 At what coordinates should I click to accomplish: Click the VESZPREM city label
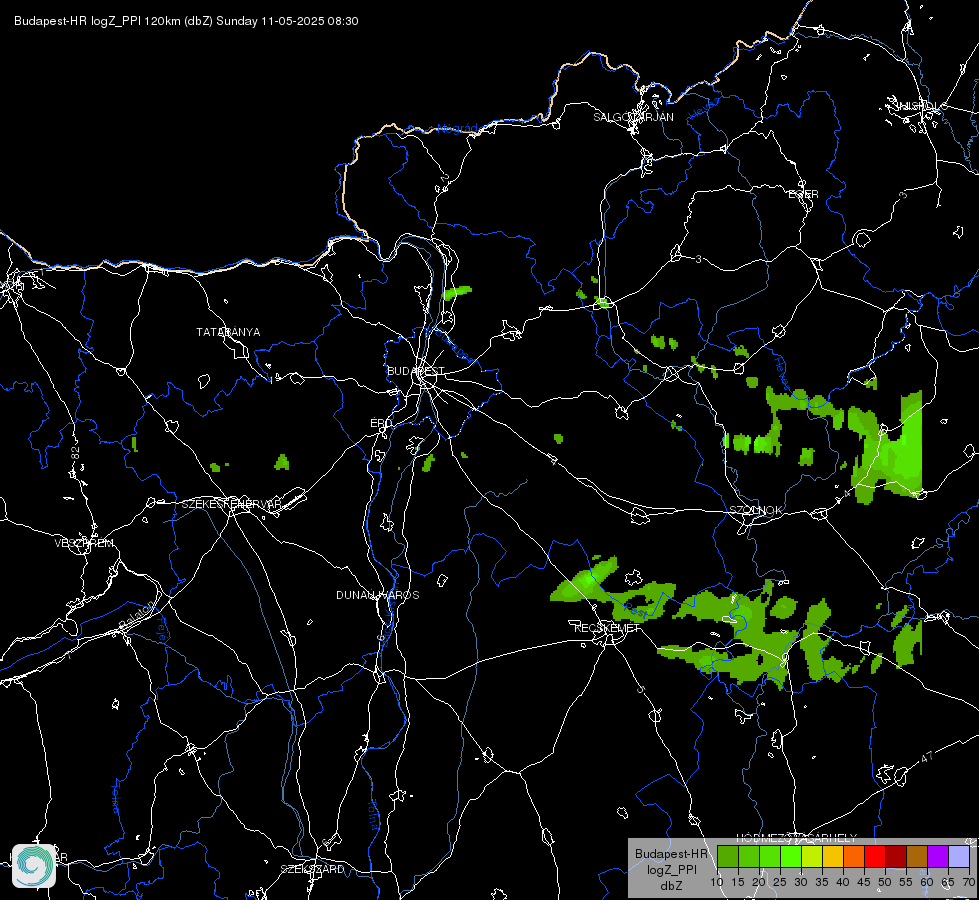[84, 543]
